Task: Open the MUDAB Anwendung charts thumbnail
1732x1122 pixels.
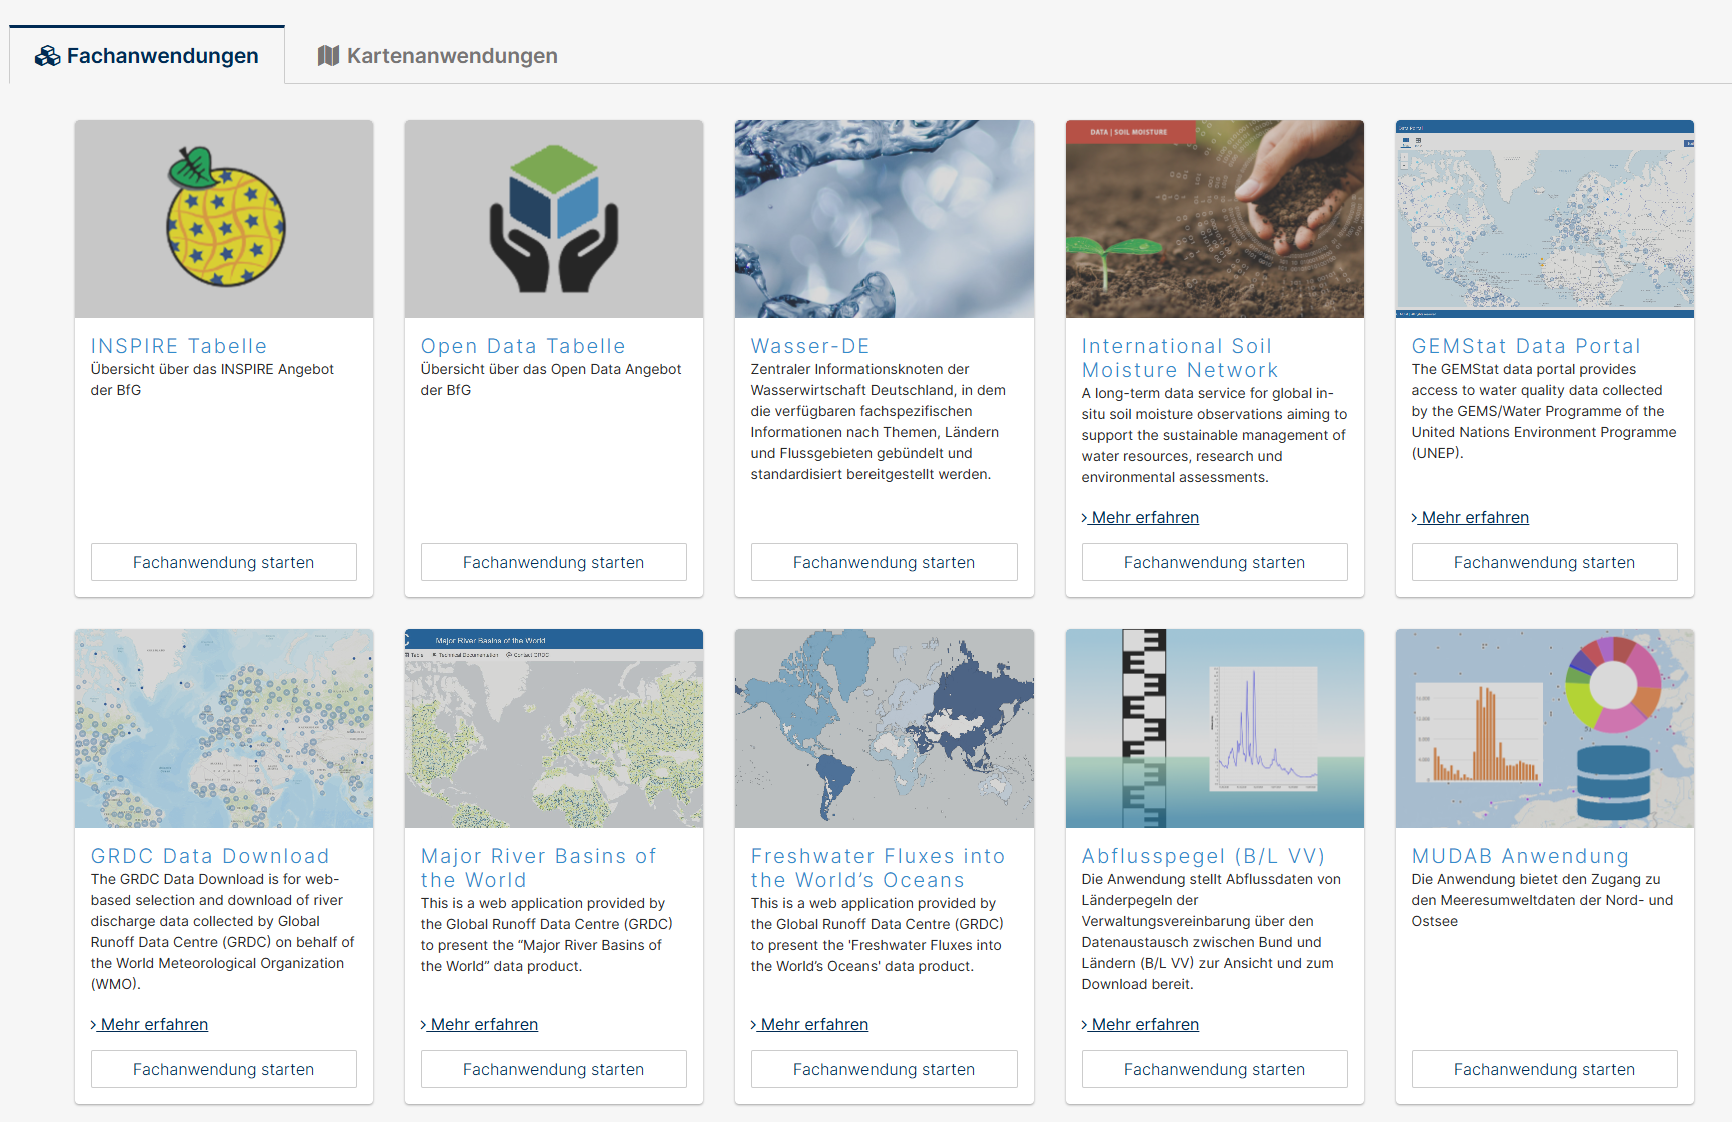Action: (1545, 728)
